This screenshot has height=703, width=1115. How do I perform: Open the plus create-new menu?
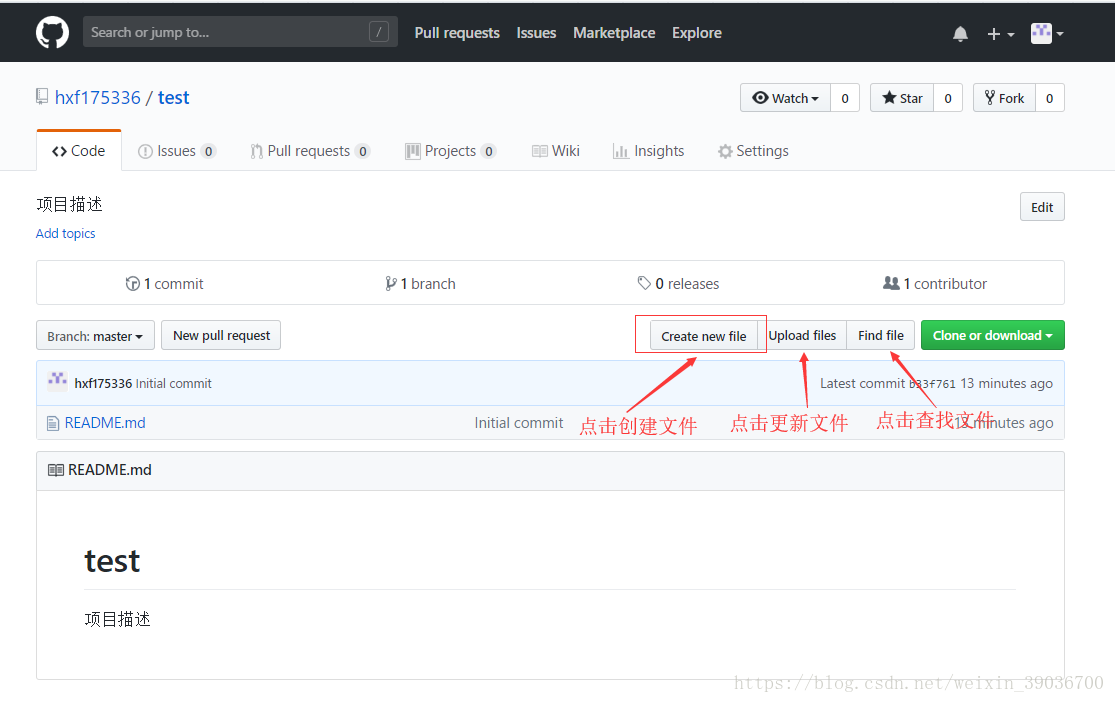[1001, 33]
